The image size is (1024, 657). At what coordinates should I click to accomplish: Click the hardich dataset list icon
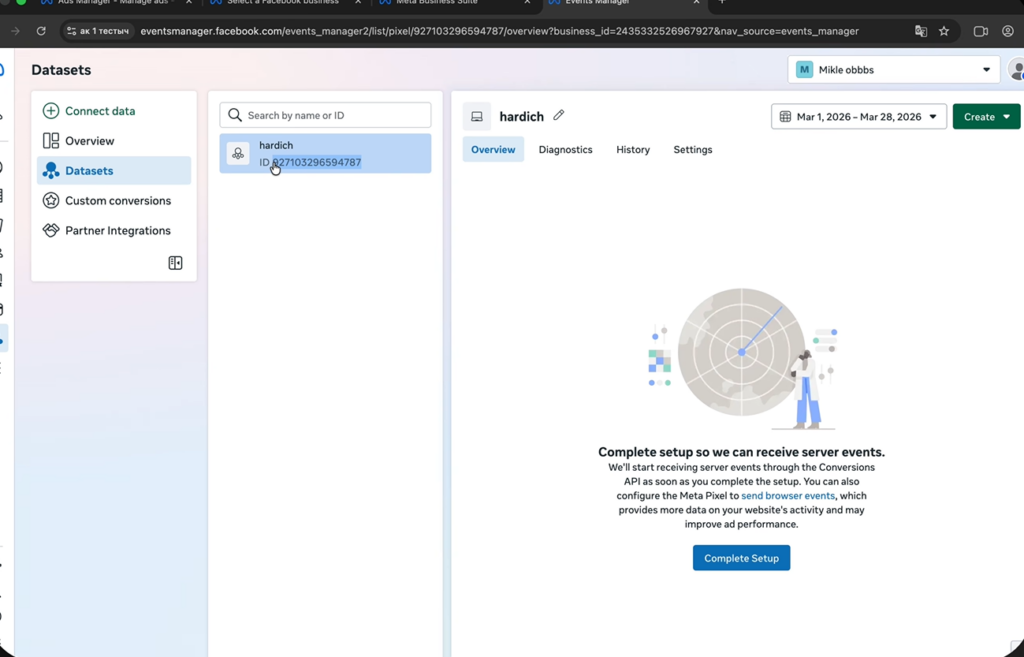point(238,153)
